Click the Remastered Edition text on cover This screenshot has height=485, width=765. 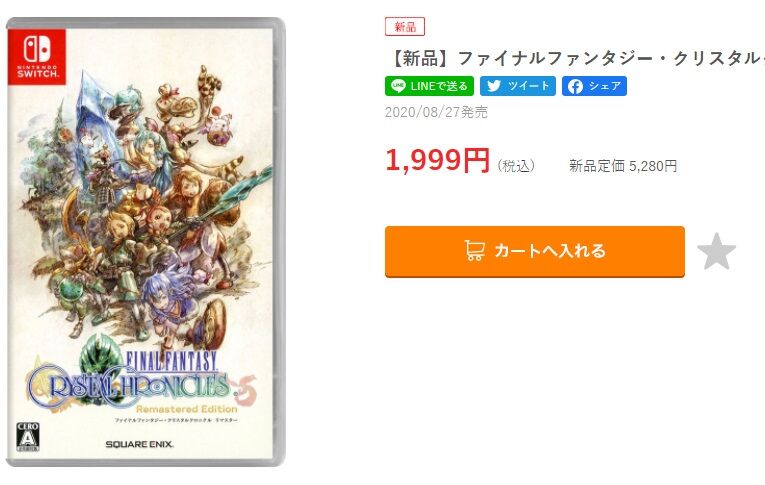(187, 409)
